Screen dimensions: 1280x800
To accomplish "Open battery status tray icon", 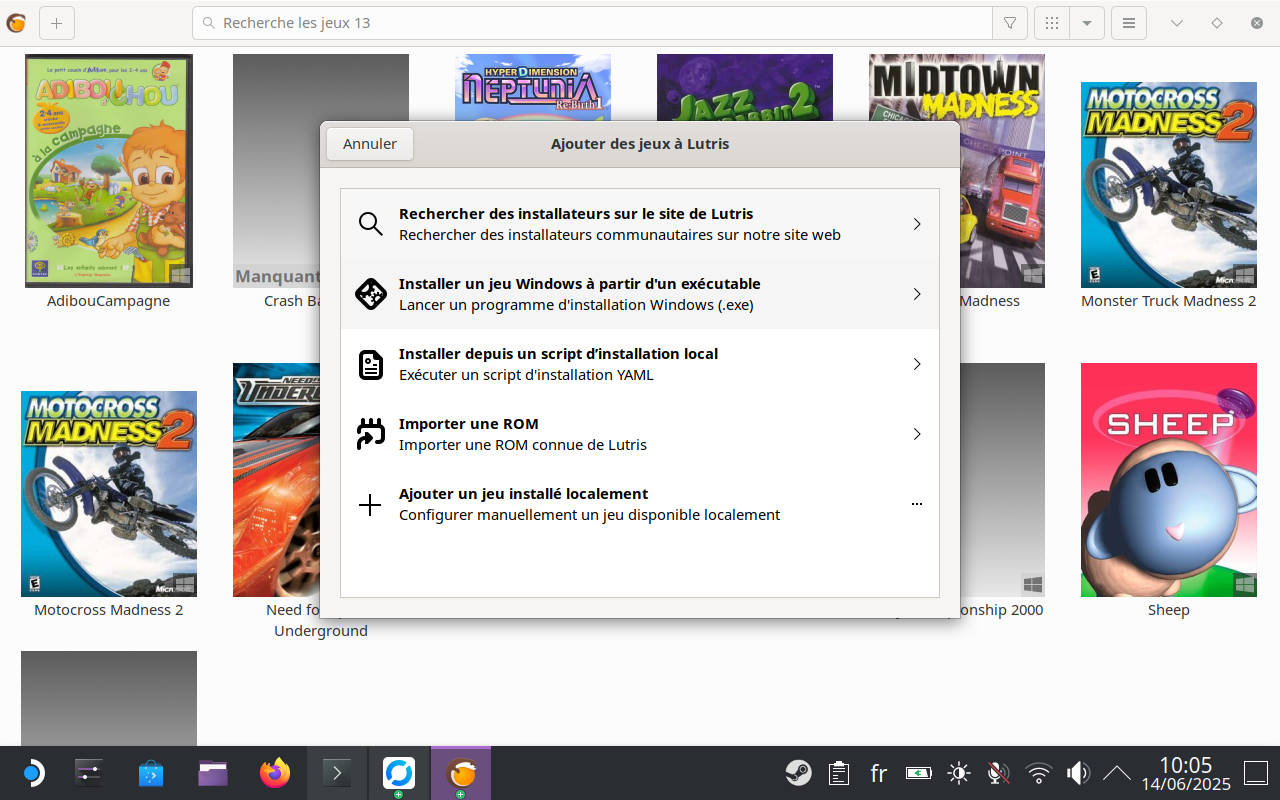I will click(919, 773).
